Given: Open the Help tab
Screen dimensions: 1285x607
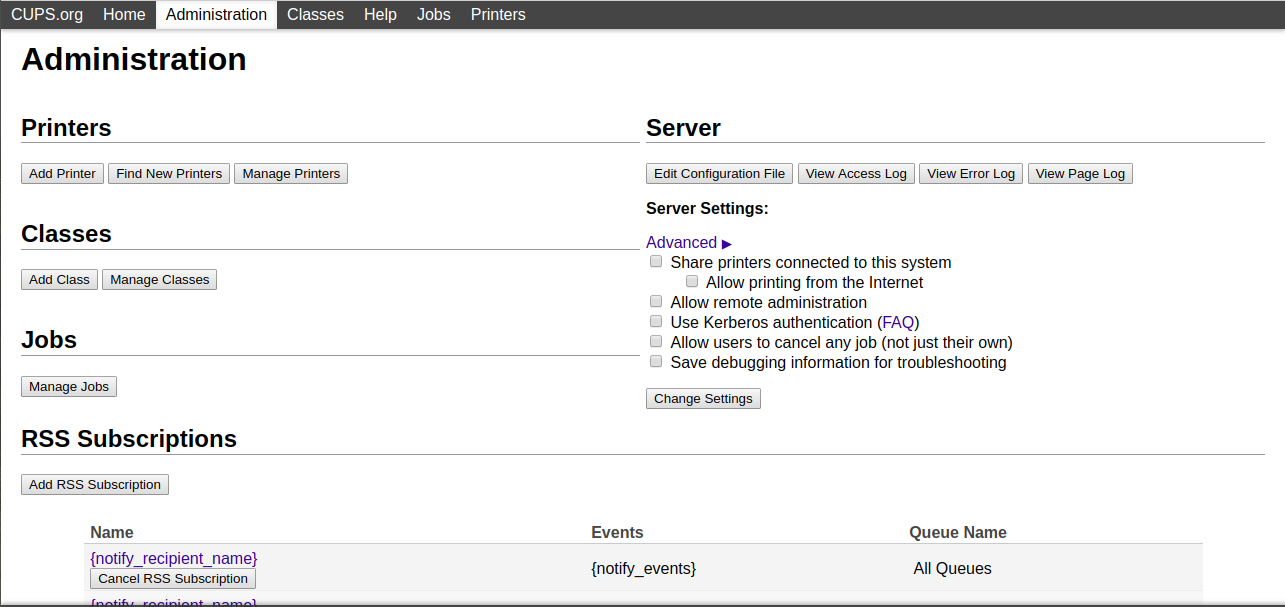Looking at the screenshot, I should (x=380, y=14).
